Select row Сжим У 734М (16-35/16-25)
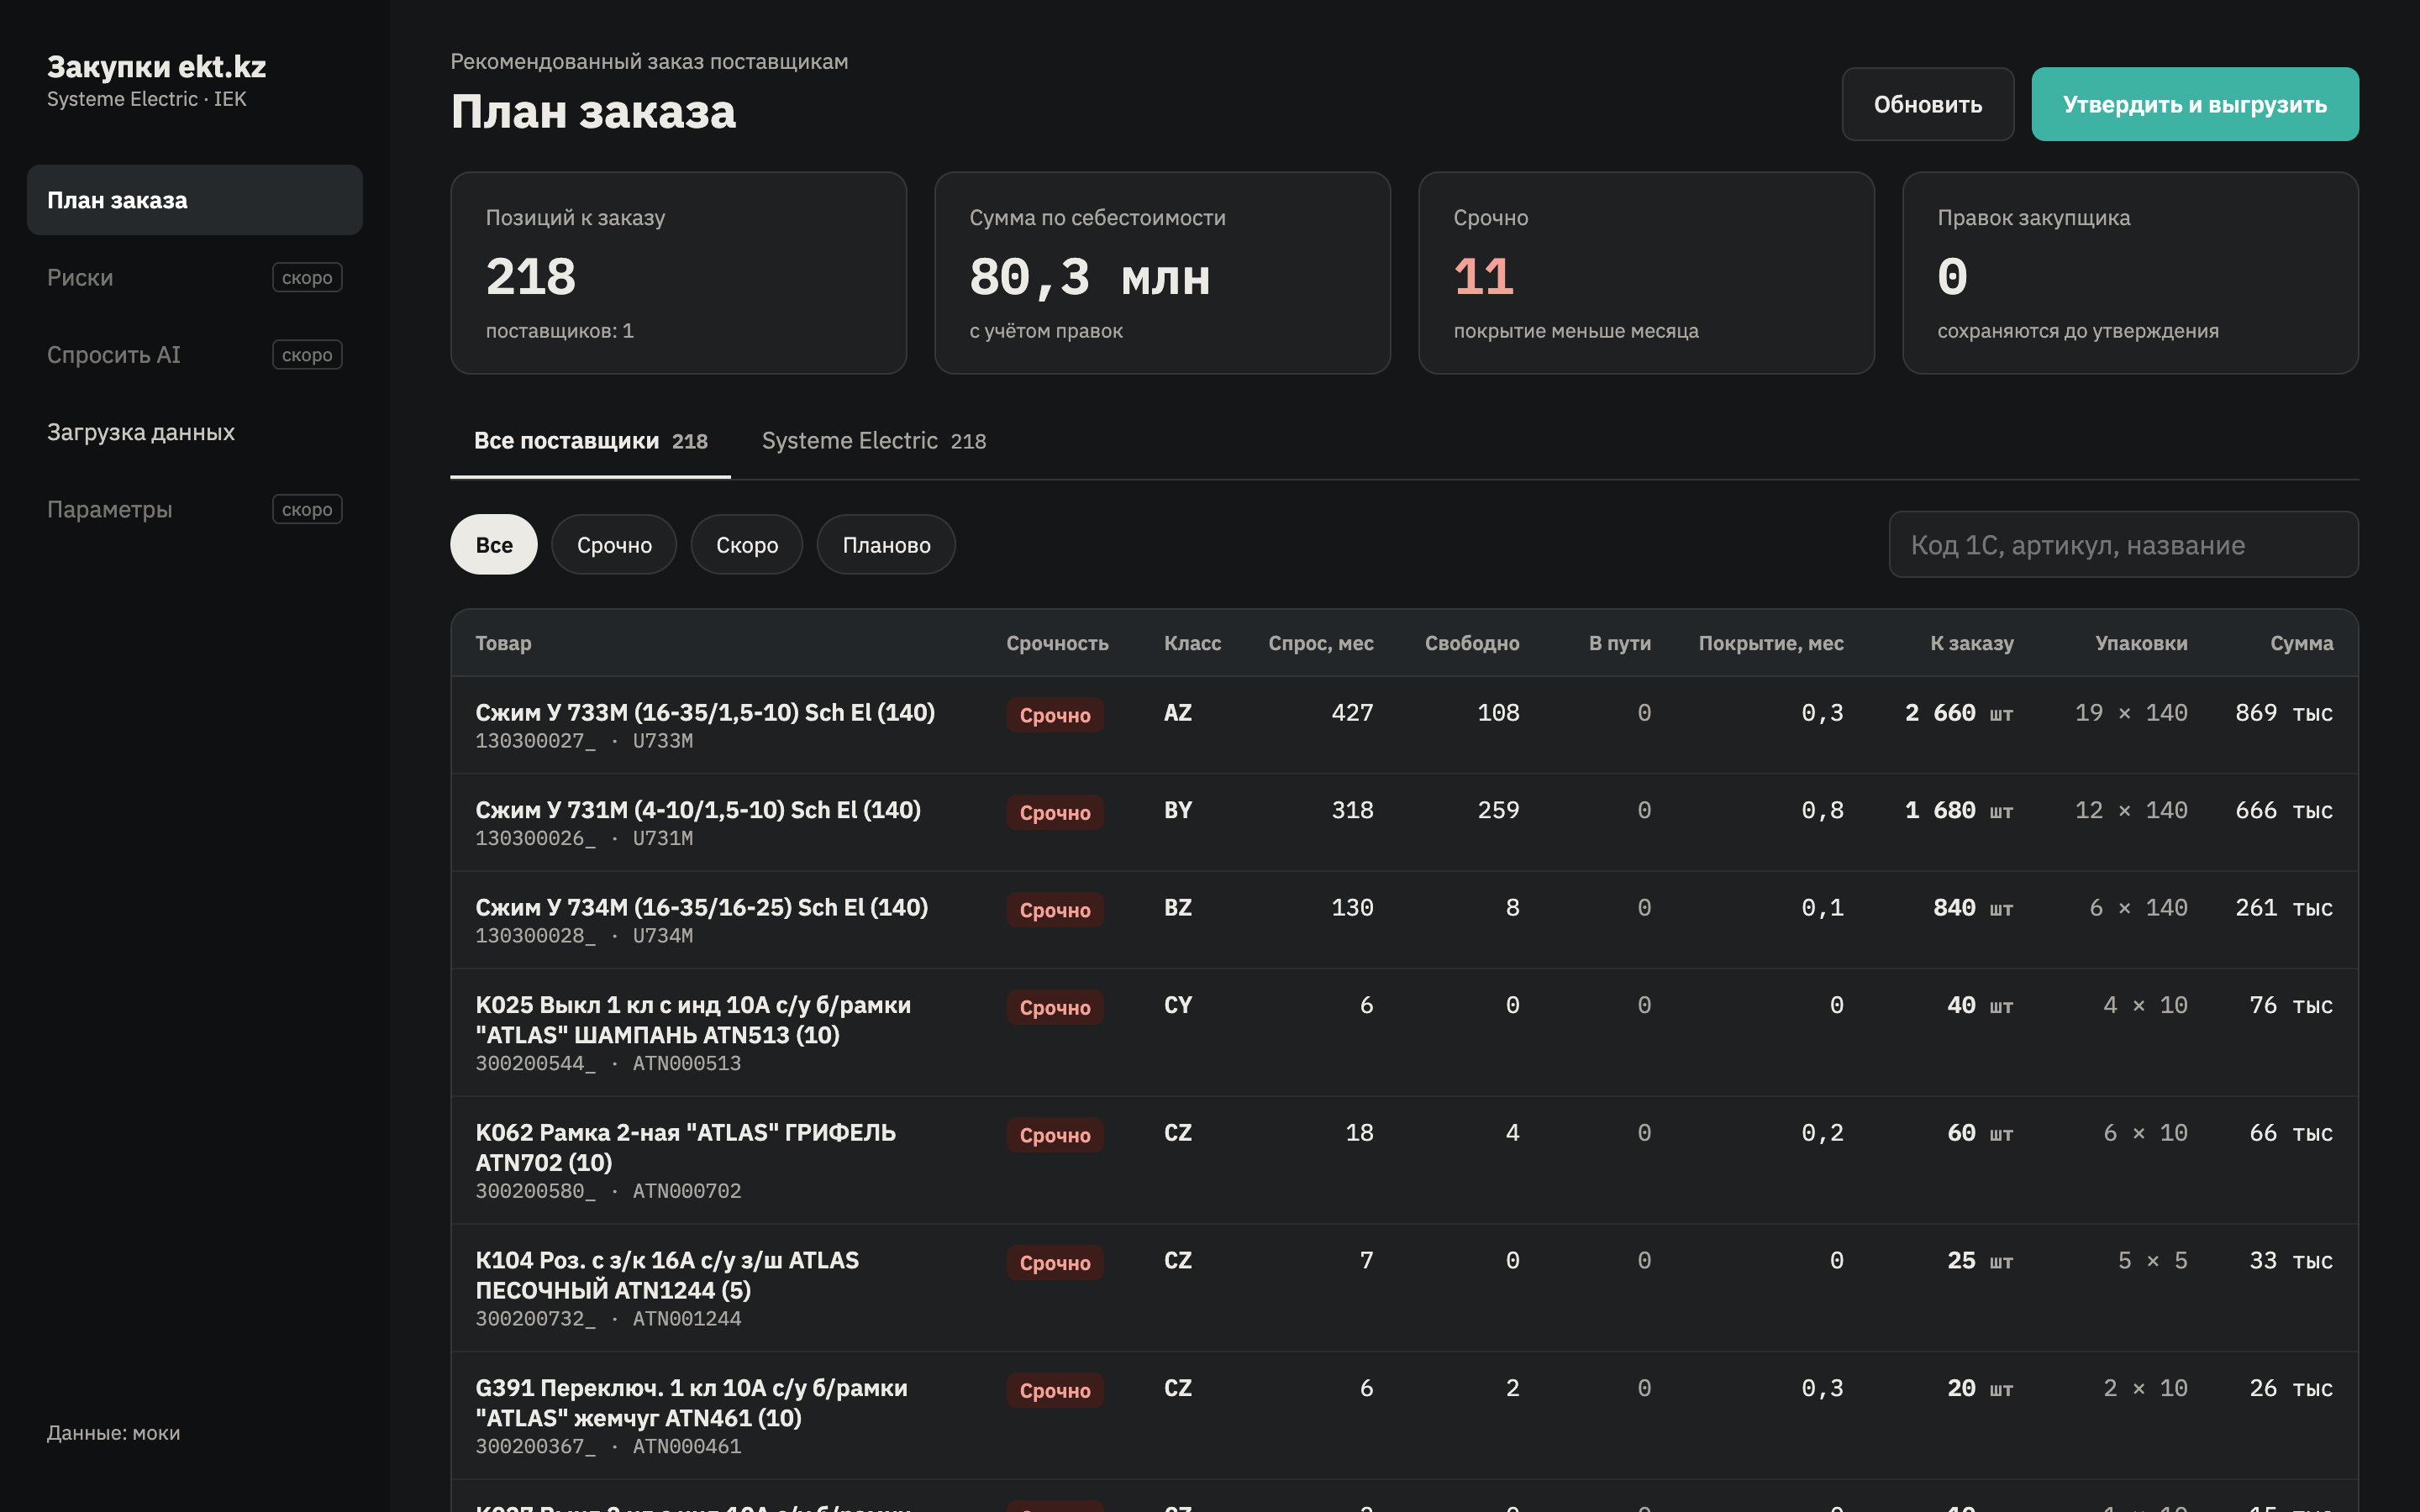This screenshot has height=1512, width=2420. (1404, 919)
